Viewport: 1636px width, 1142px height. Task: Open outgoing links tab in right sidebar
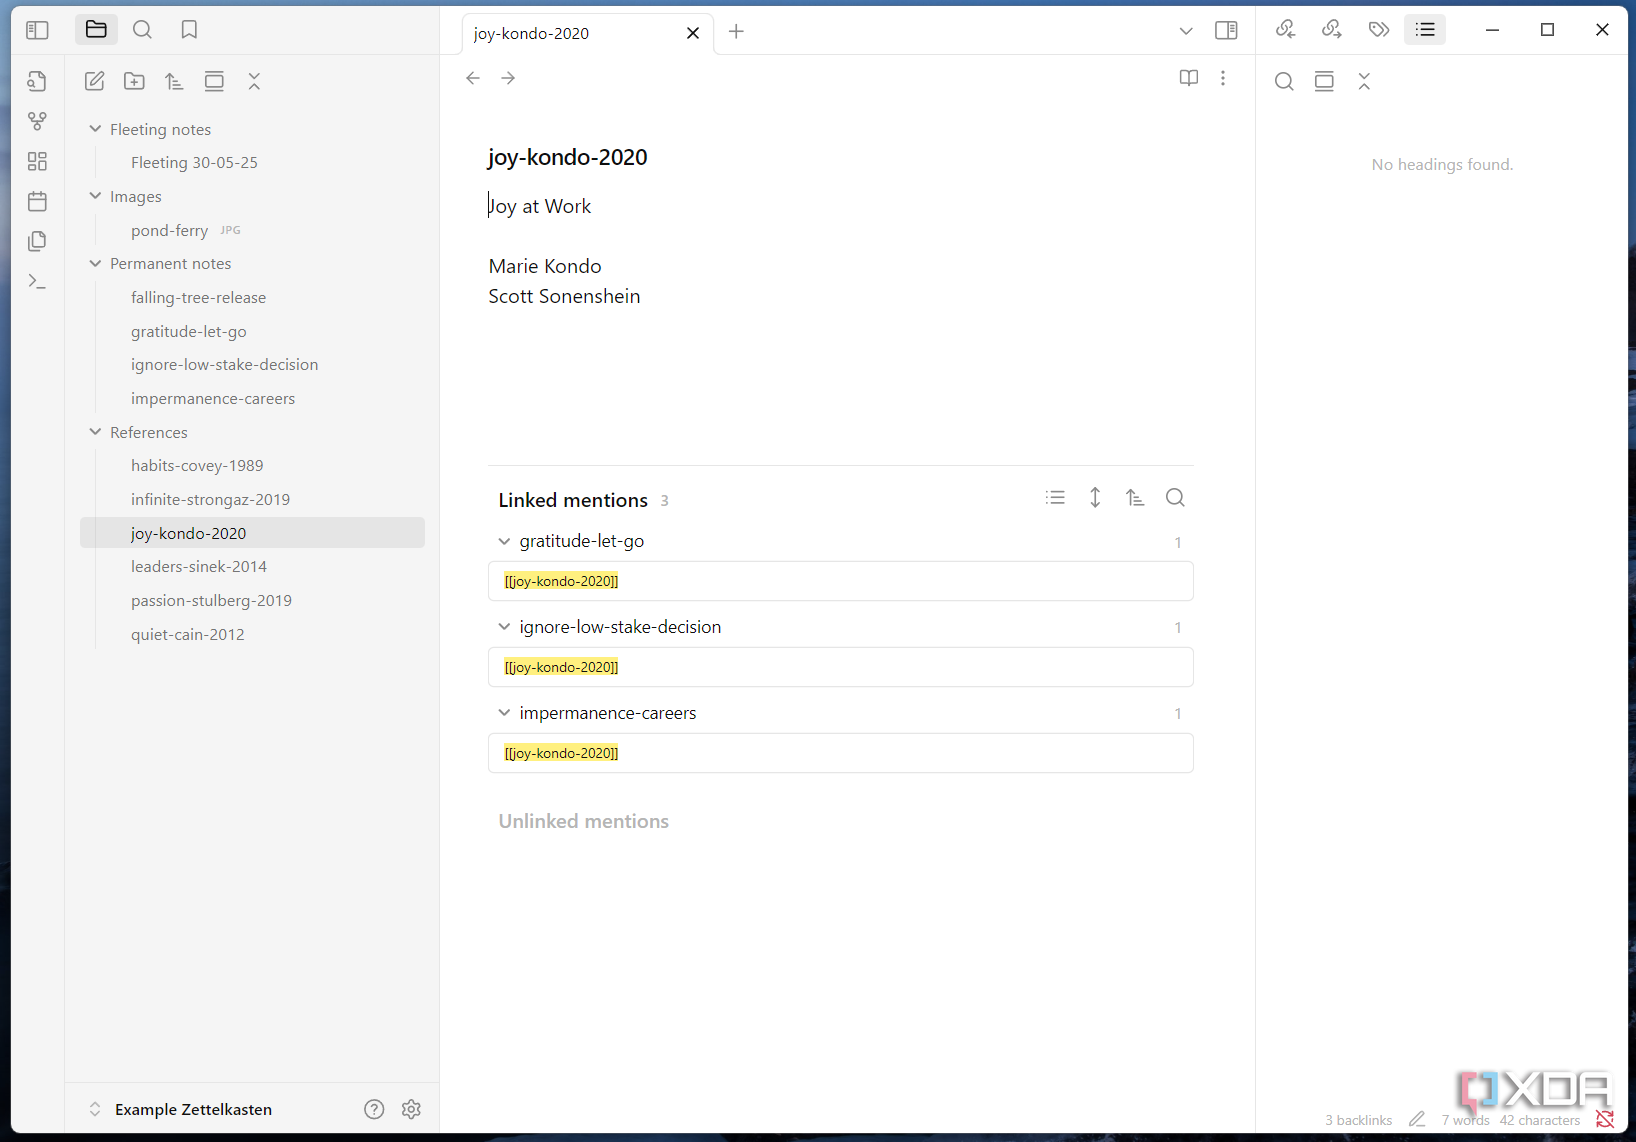(1332, 30)
